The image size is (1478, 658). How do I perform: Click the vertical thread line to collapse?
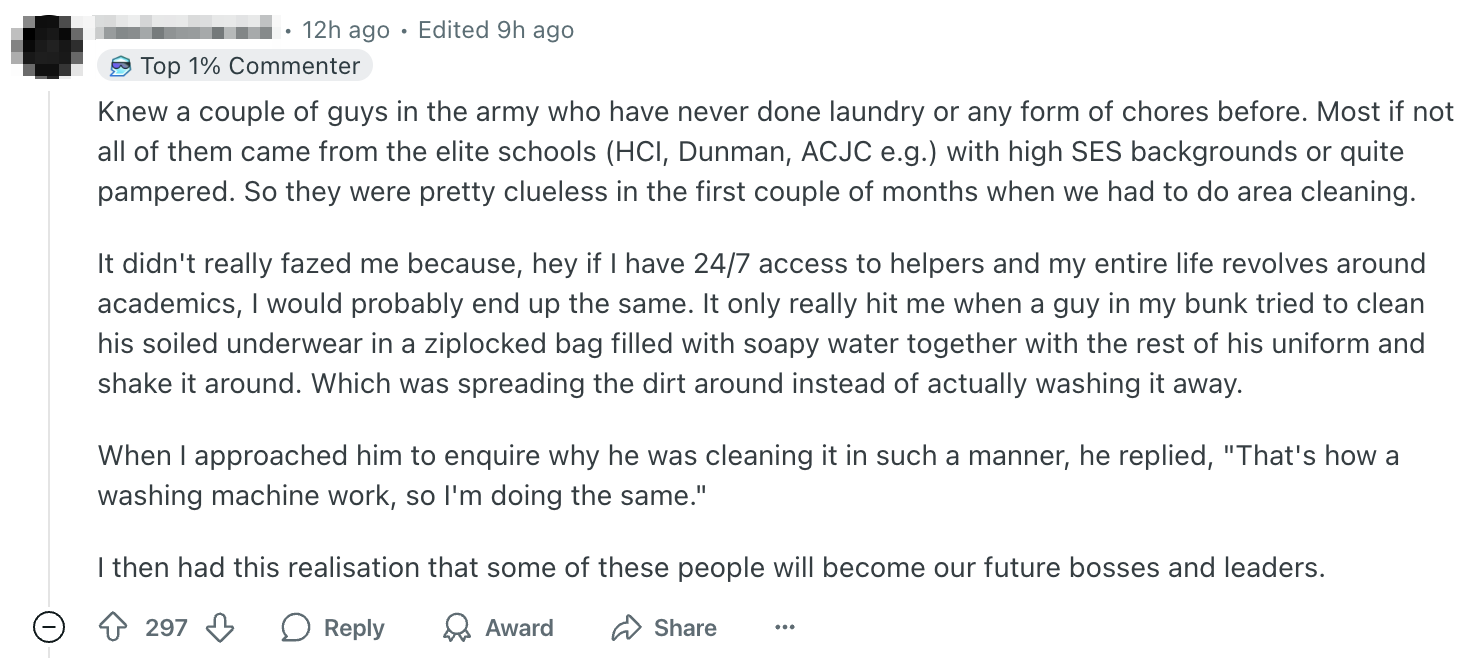tap(49, 350)
